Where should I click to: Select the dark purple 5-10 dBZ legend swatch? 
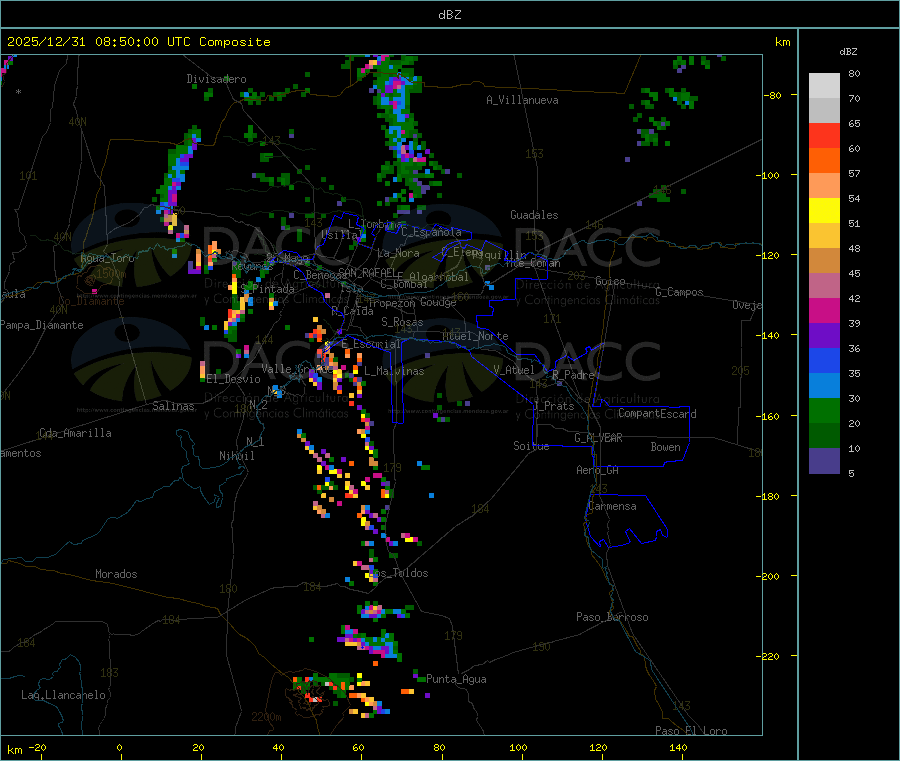click(x=824, y=461)
